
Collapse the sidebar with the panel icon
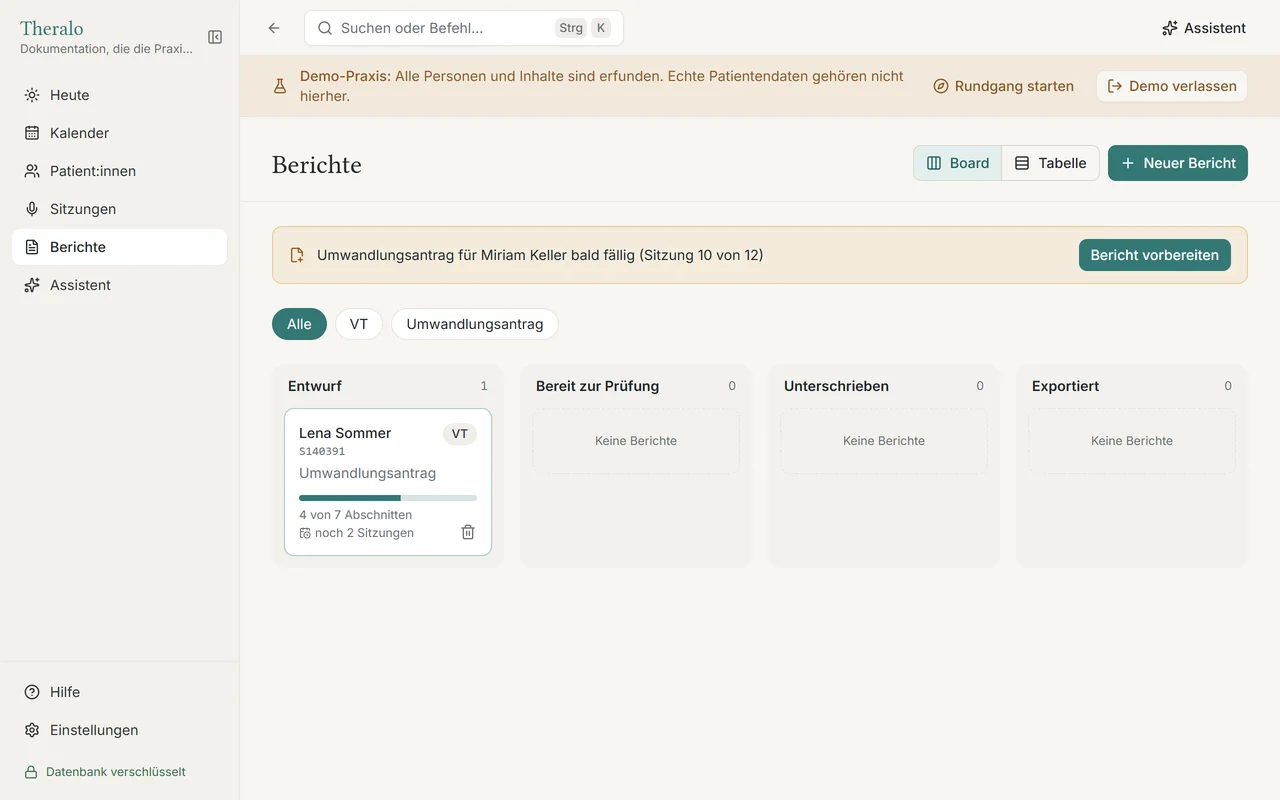(x=215, y=37)
